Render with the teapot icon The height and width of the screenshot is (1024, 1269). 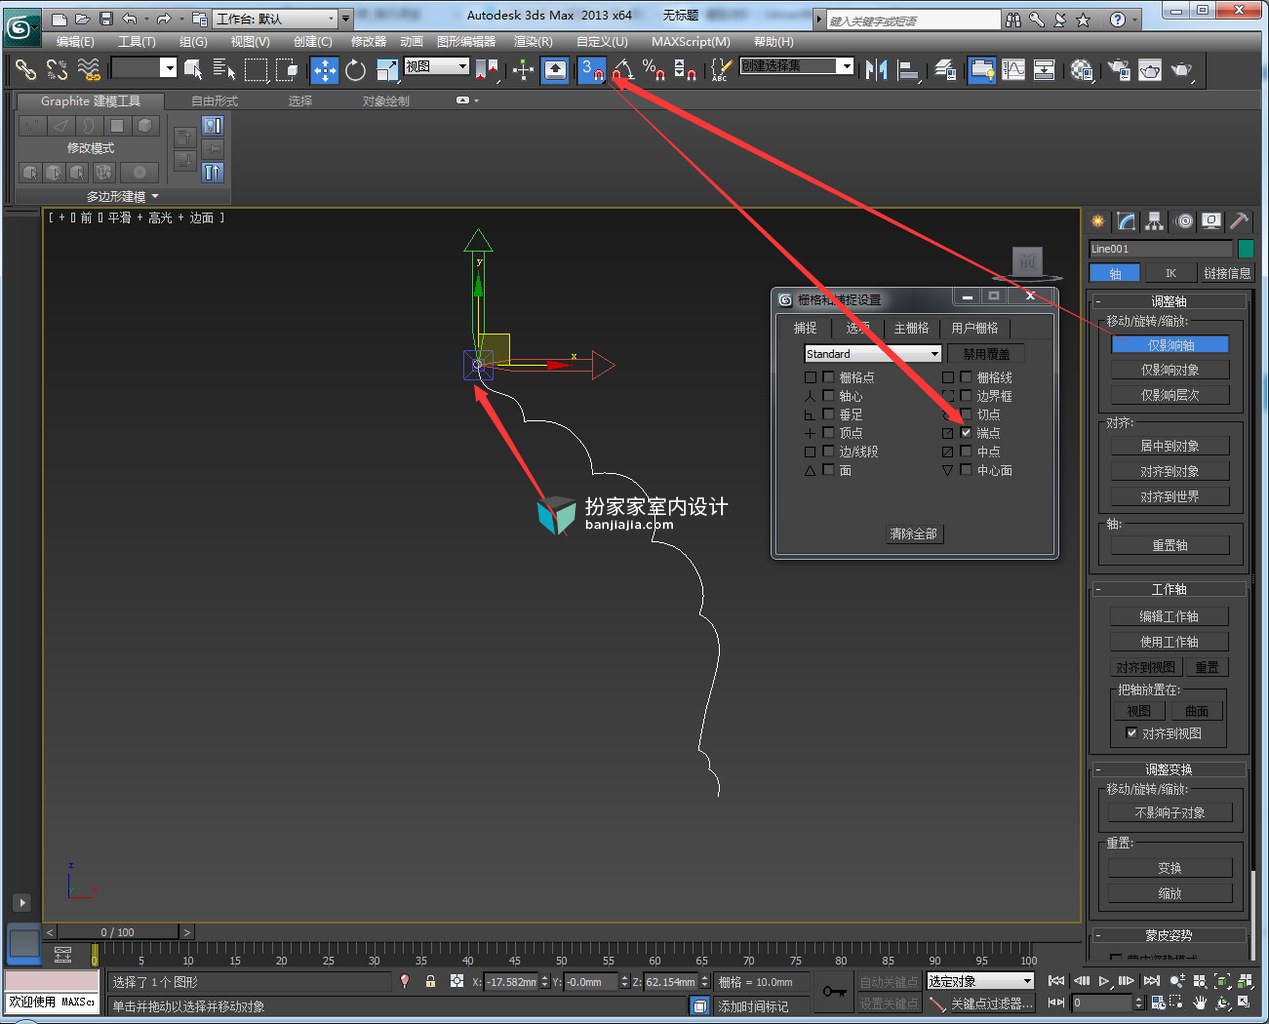pyautogui.click(x=1182, y=69)
